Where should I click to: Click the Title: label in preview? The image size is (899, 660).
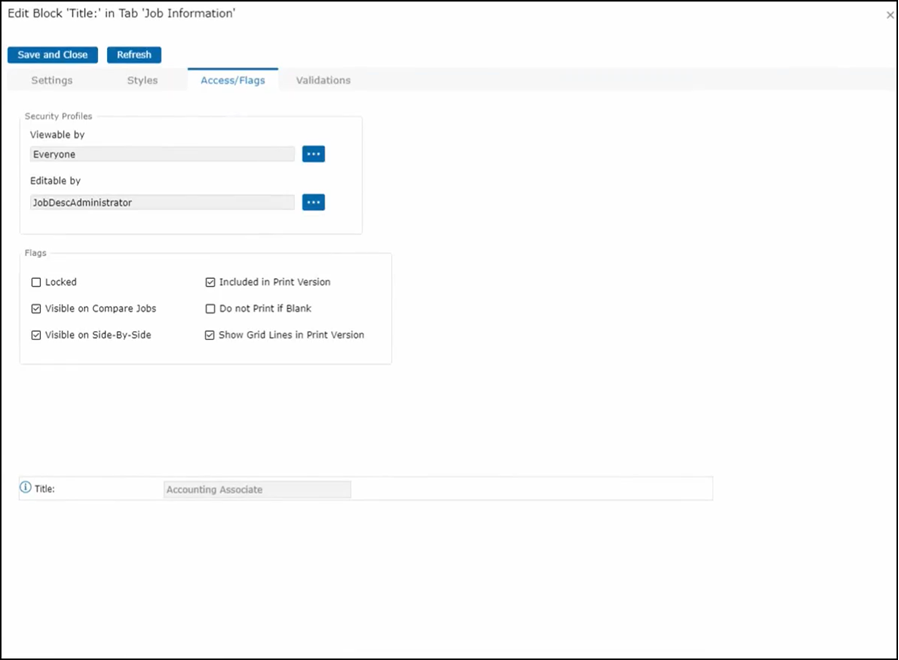coord(45,489)
